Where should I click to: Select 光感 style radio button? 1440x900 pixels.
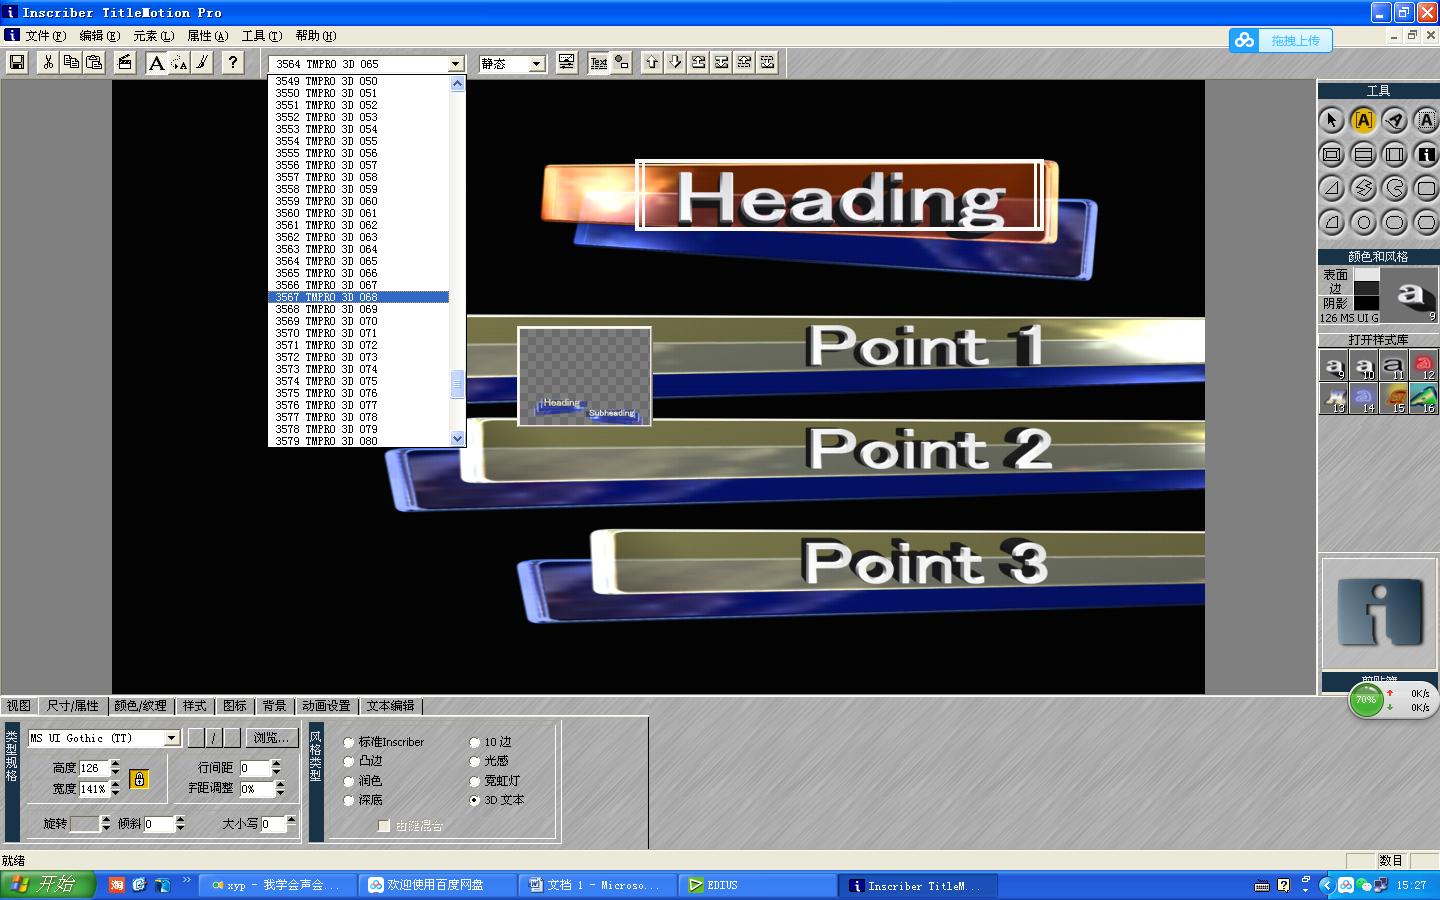(x=475, y=762)
